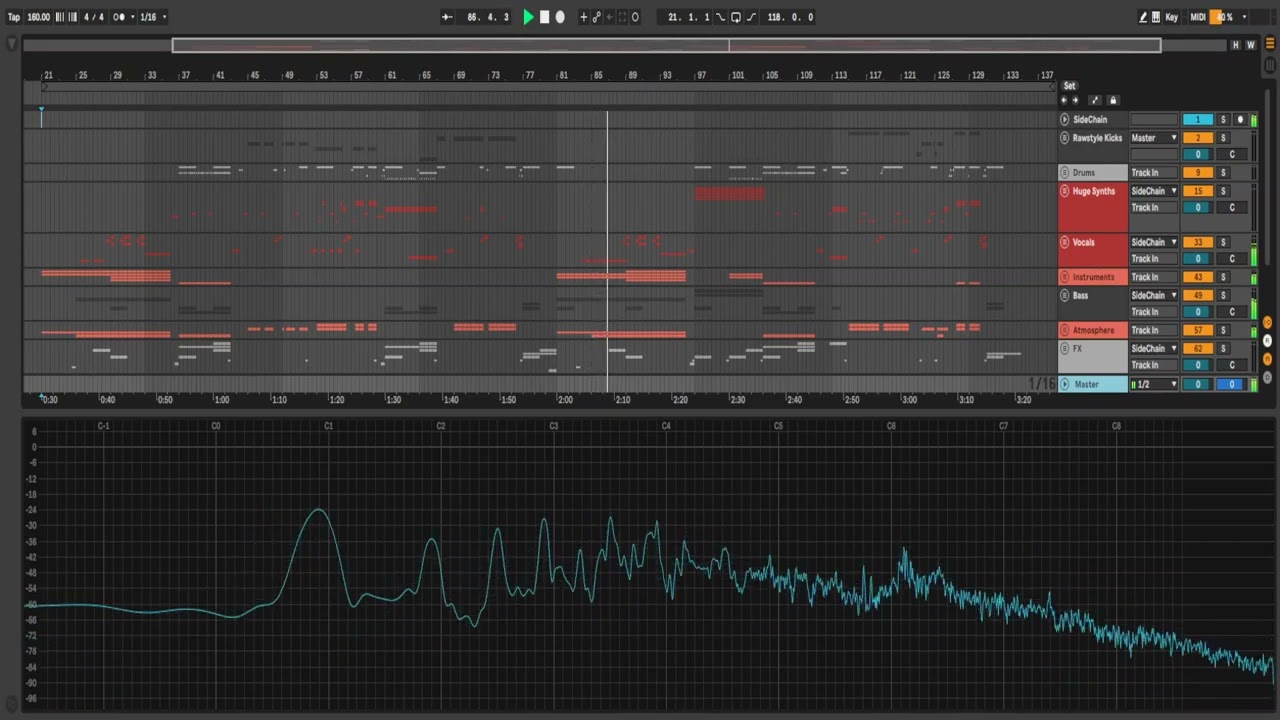Toggle the Punch-Out switch icon

click(x=752, y=17)
